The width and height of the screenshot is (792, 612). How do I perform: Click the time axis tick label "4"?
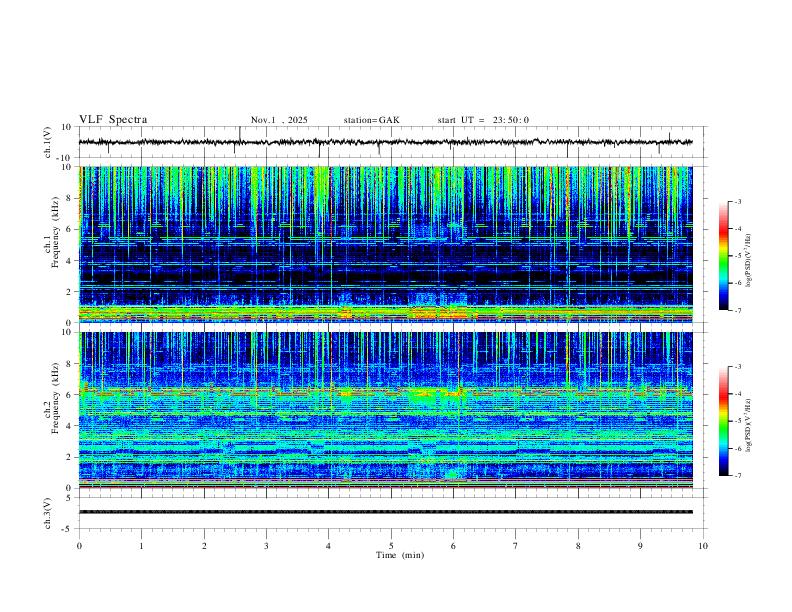tap(329, 546)
